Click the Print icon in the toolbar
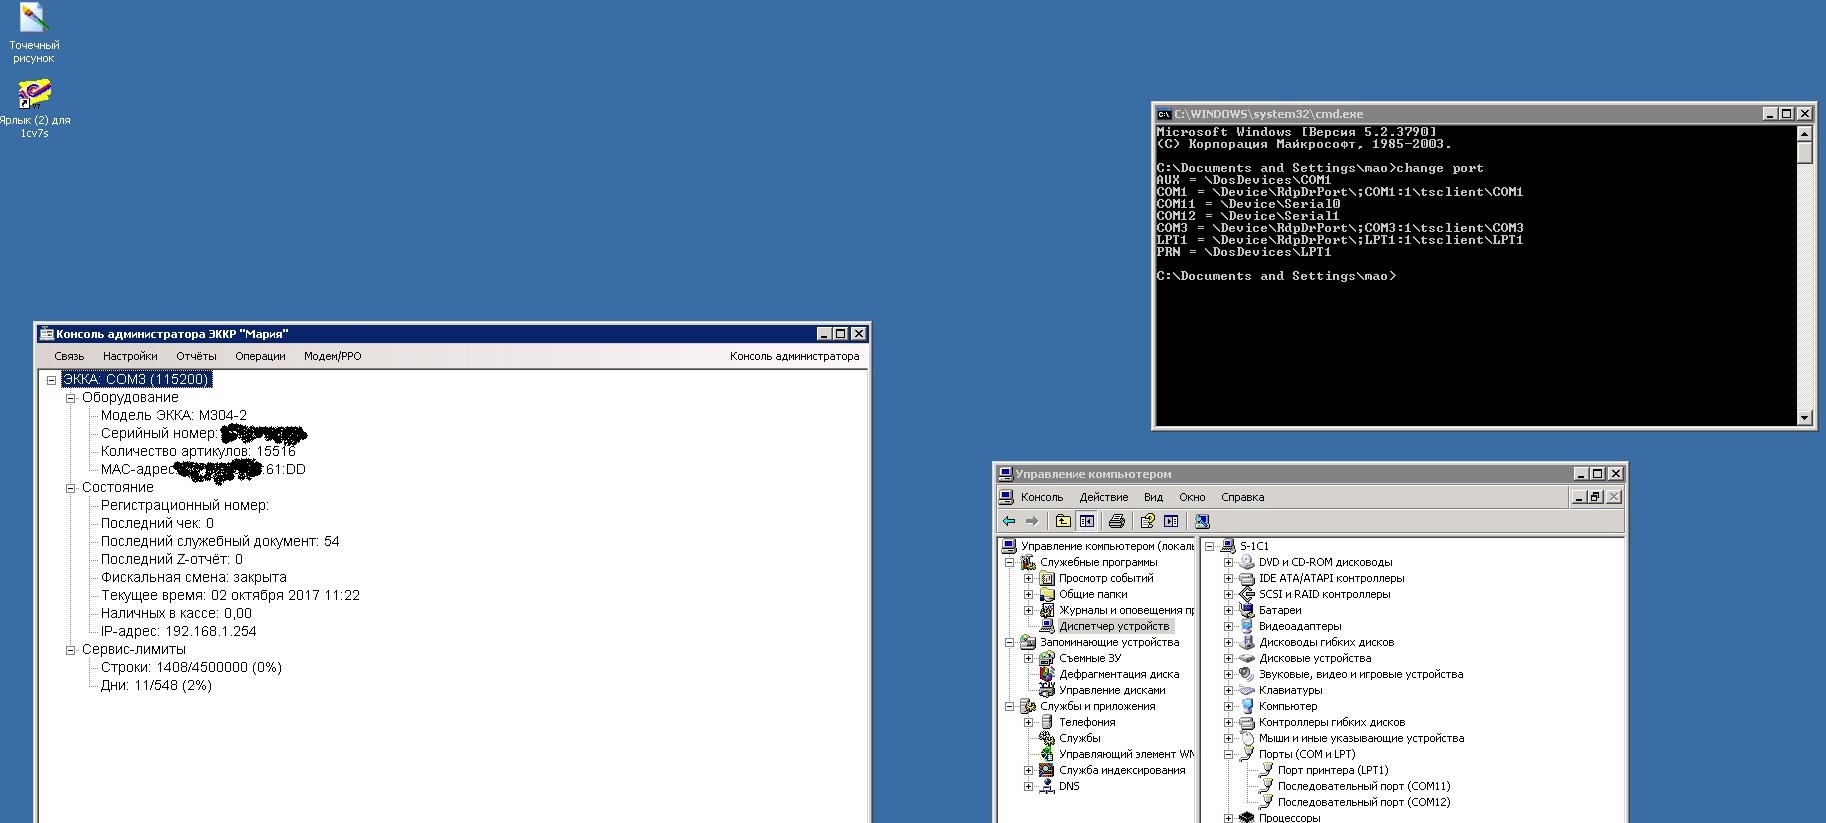Screen dimensions: 1826x823 (x=1117, y=521)
